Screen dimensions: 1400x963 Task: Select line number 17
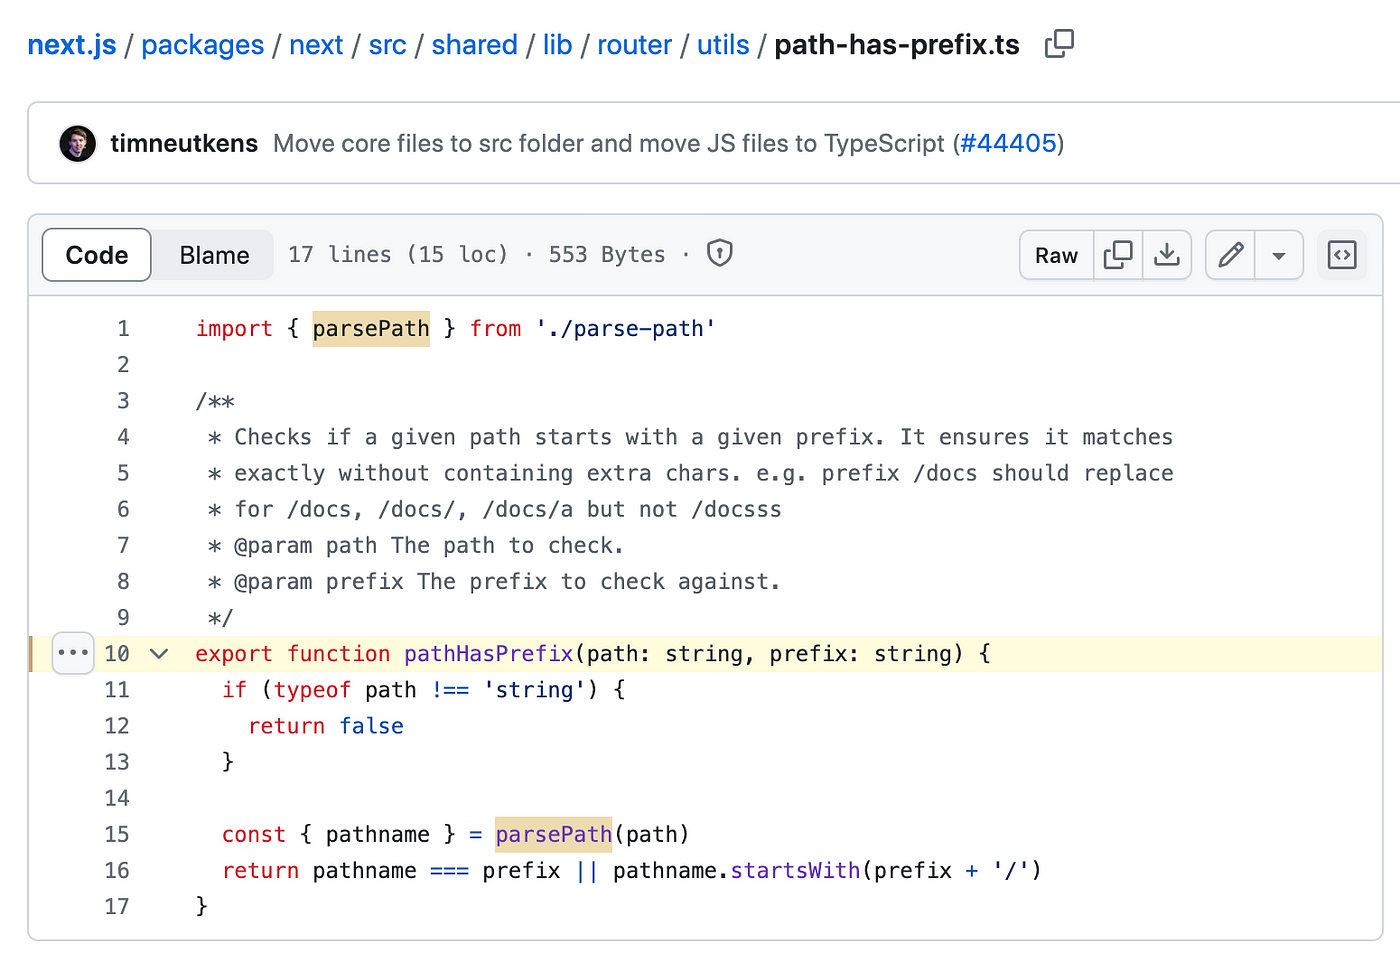[117, 906]
